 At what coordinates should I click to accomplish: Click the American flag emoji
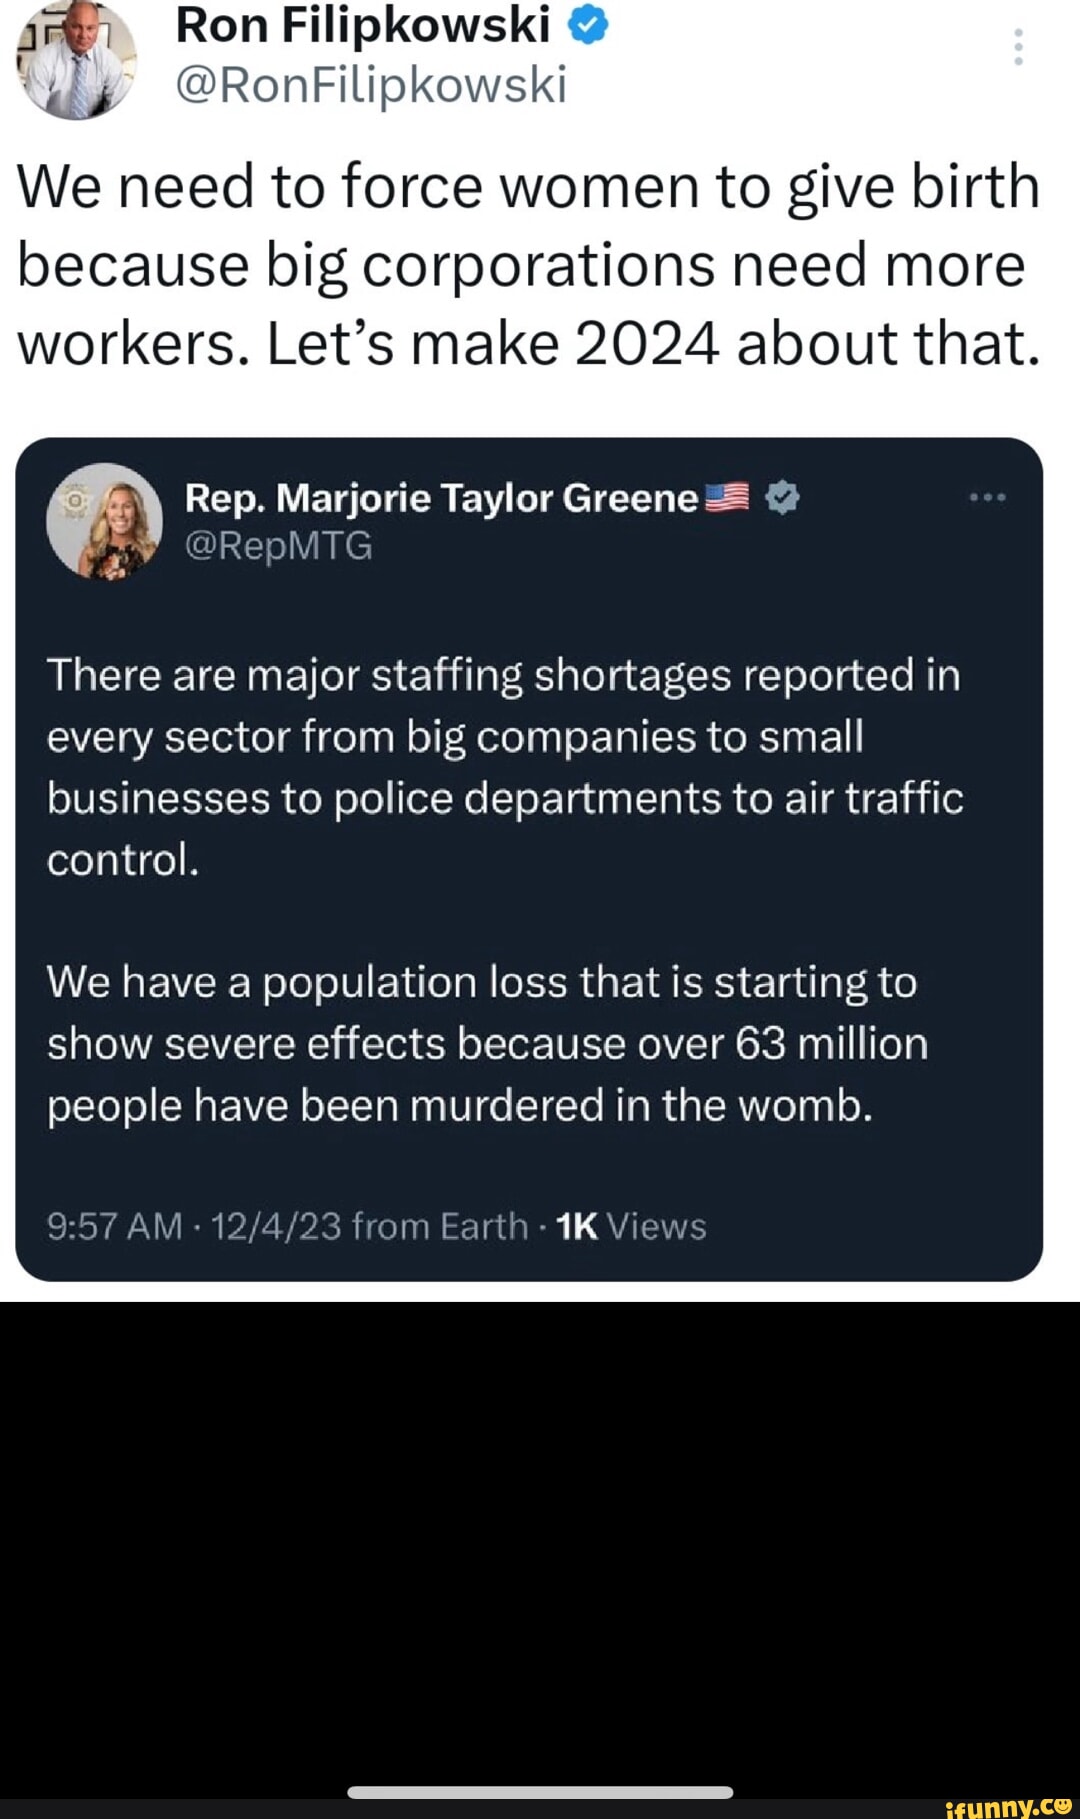(727, 497)
